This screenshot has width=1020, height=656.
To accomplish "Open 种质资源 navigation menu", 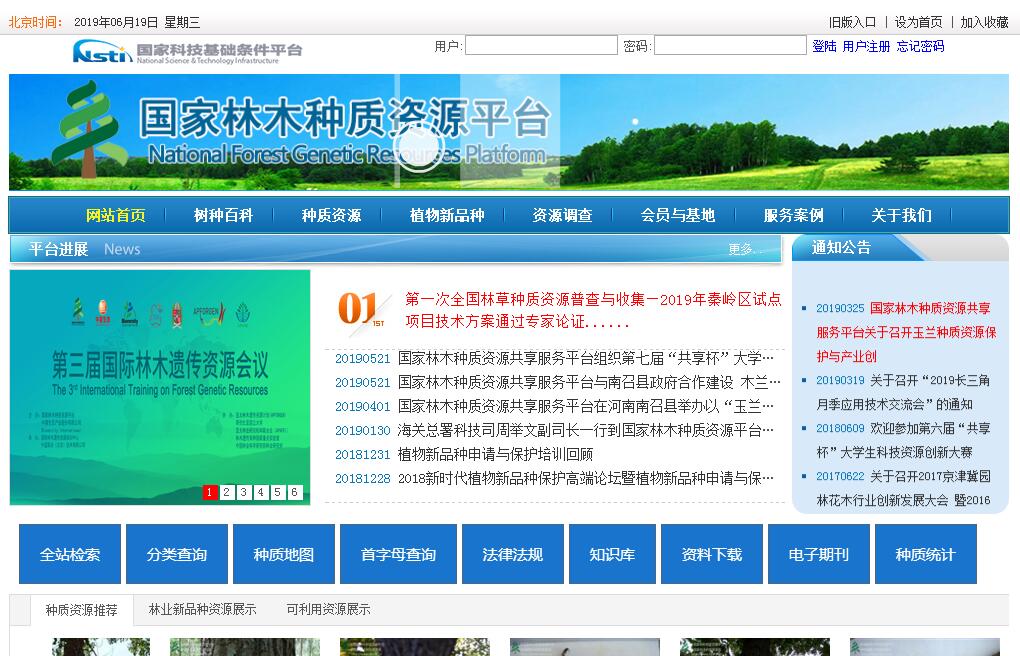I will click(x=331, y=215).
